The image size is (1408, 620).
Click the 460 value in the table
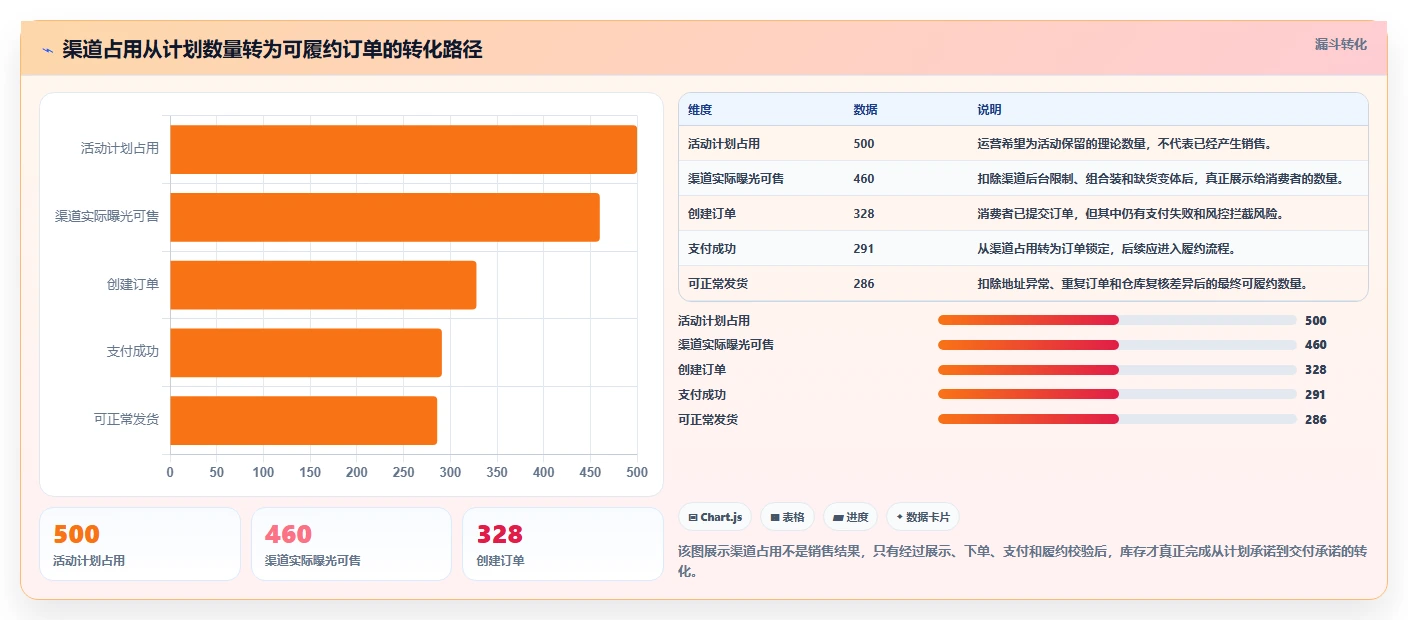point(864,179)
